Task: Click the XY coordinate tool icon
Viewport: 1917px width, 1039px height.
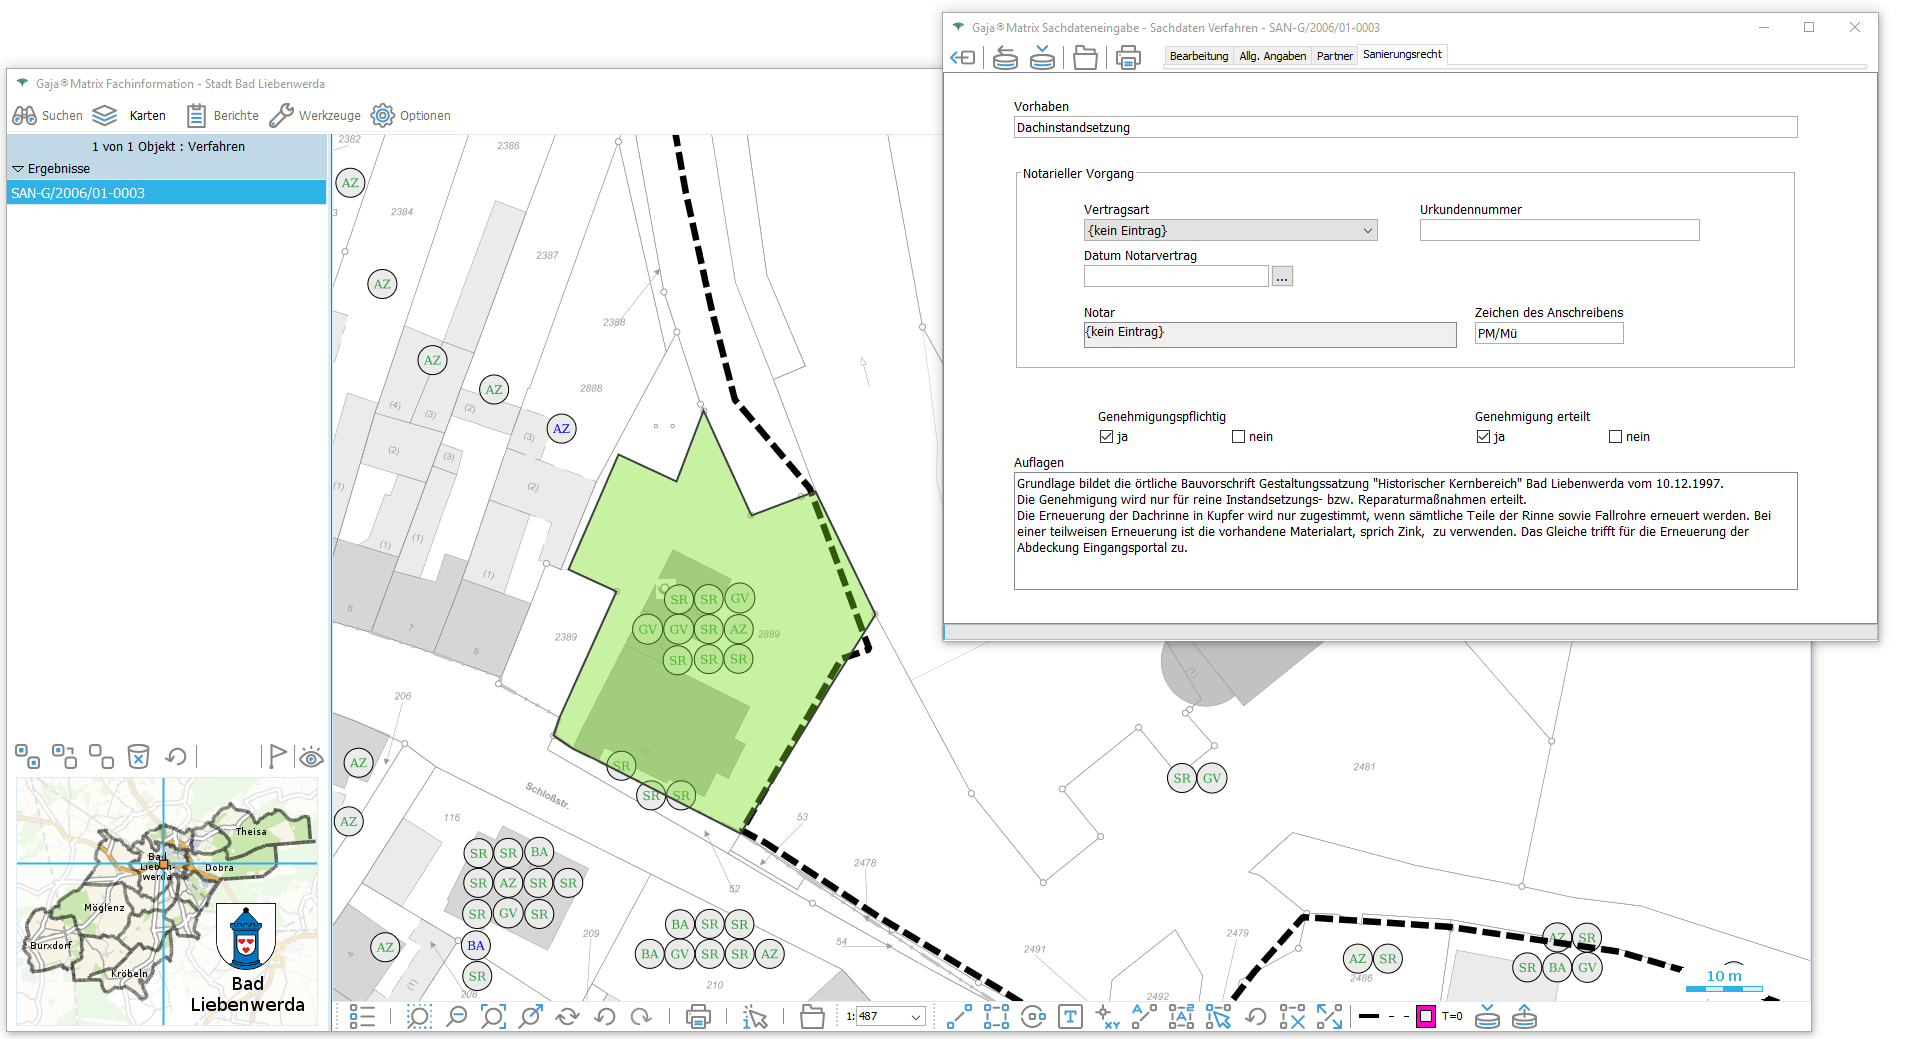Action: (x=1107, y=1017)
